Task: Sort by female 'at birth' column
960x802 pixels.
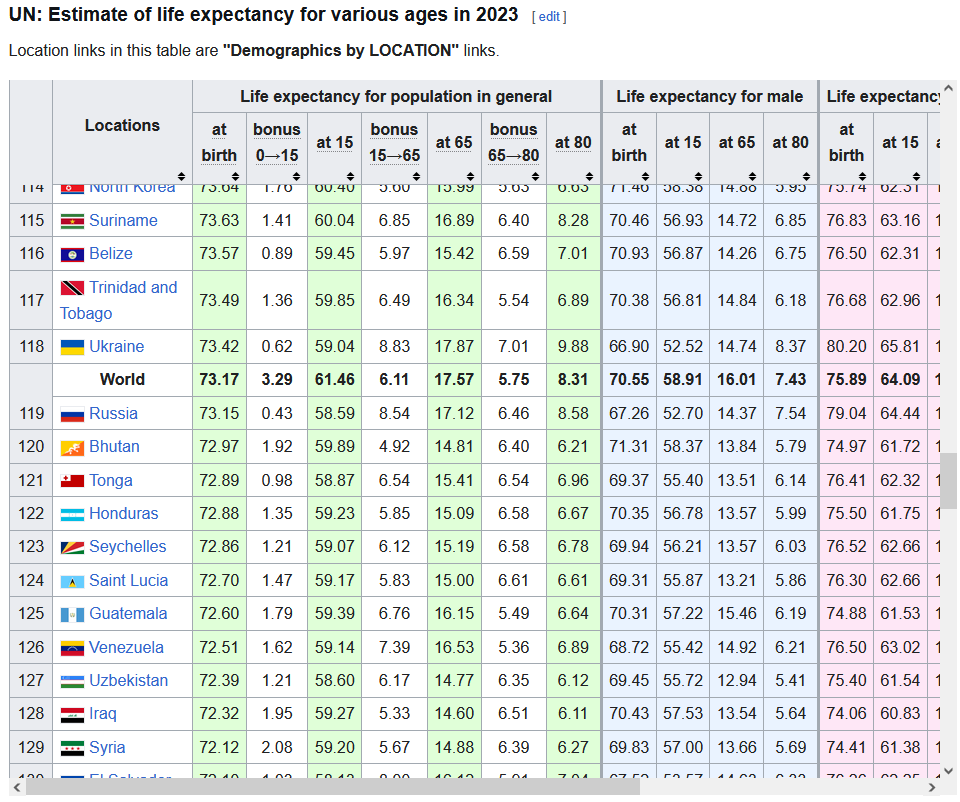Action: tap(863, 177)
